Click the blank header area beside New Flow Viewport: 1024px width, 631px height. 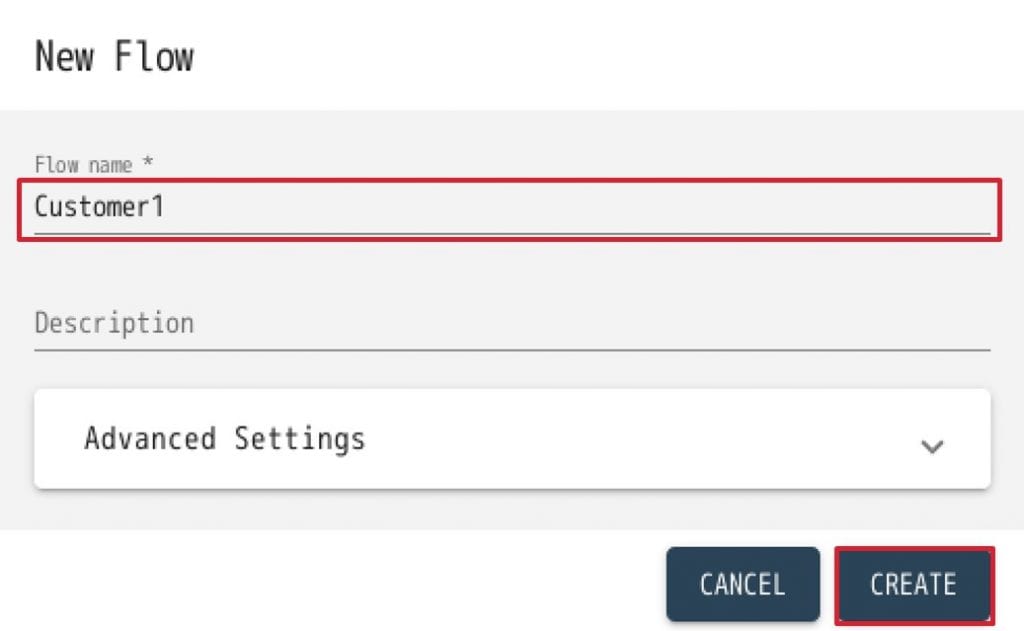pyautogui.click(x=600, y=56)
